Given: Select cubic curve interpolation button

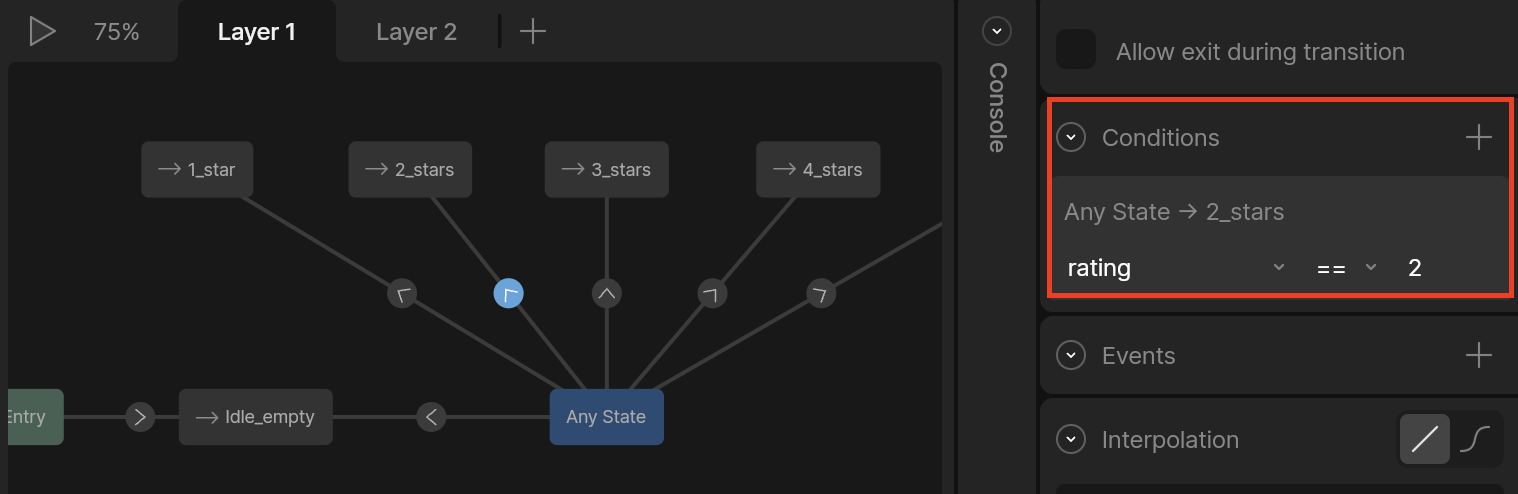Looking at the screenshot, I should (x=1475, y=439).
